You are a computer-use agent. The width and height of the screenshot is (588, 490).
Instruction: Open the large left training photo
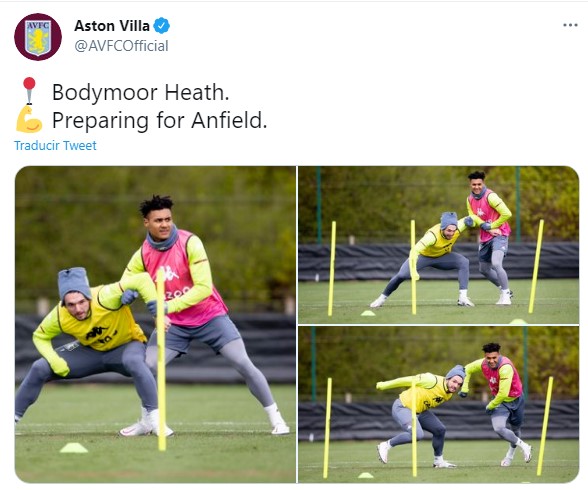tap(155, 325)
